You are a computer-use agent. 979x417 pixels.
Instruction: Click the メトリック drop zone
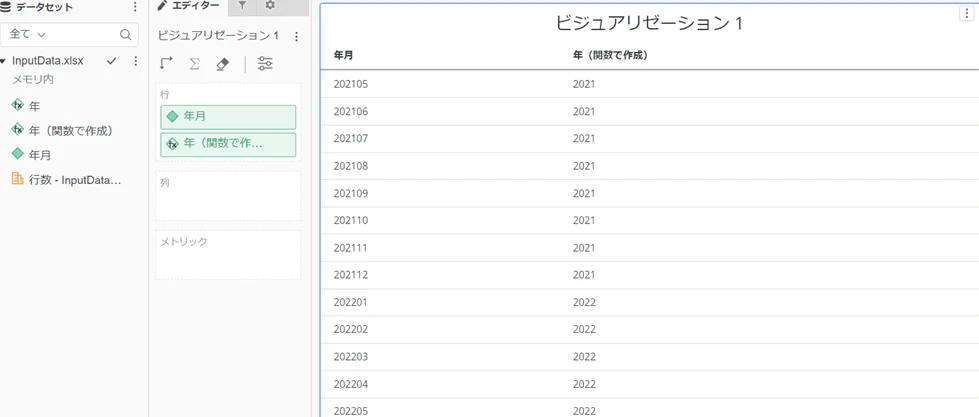tap(228, 255)
